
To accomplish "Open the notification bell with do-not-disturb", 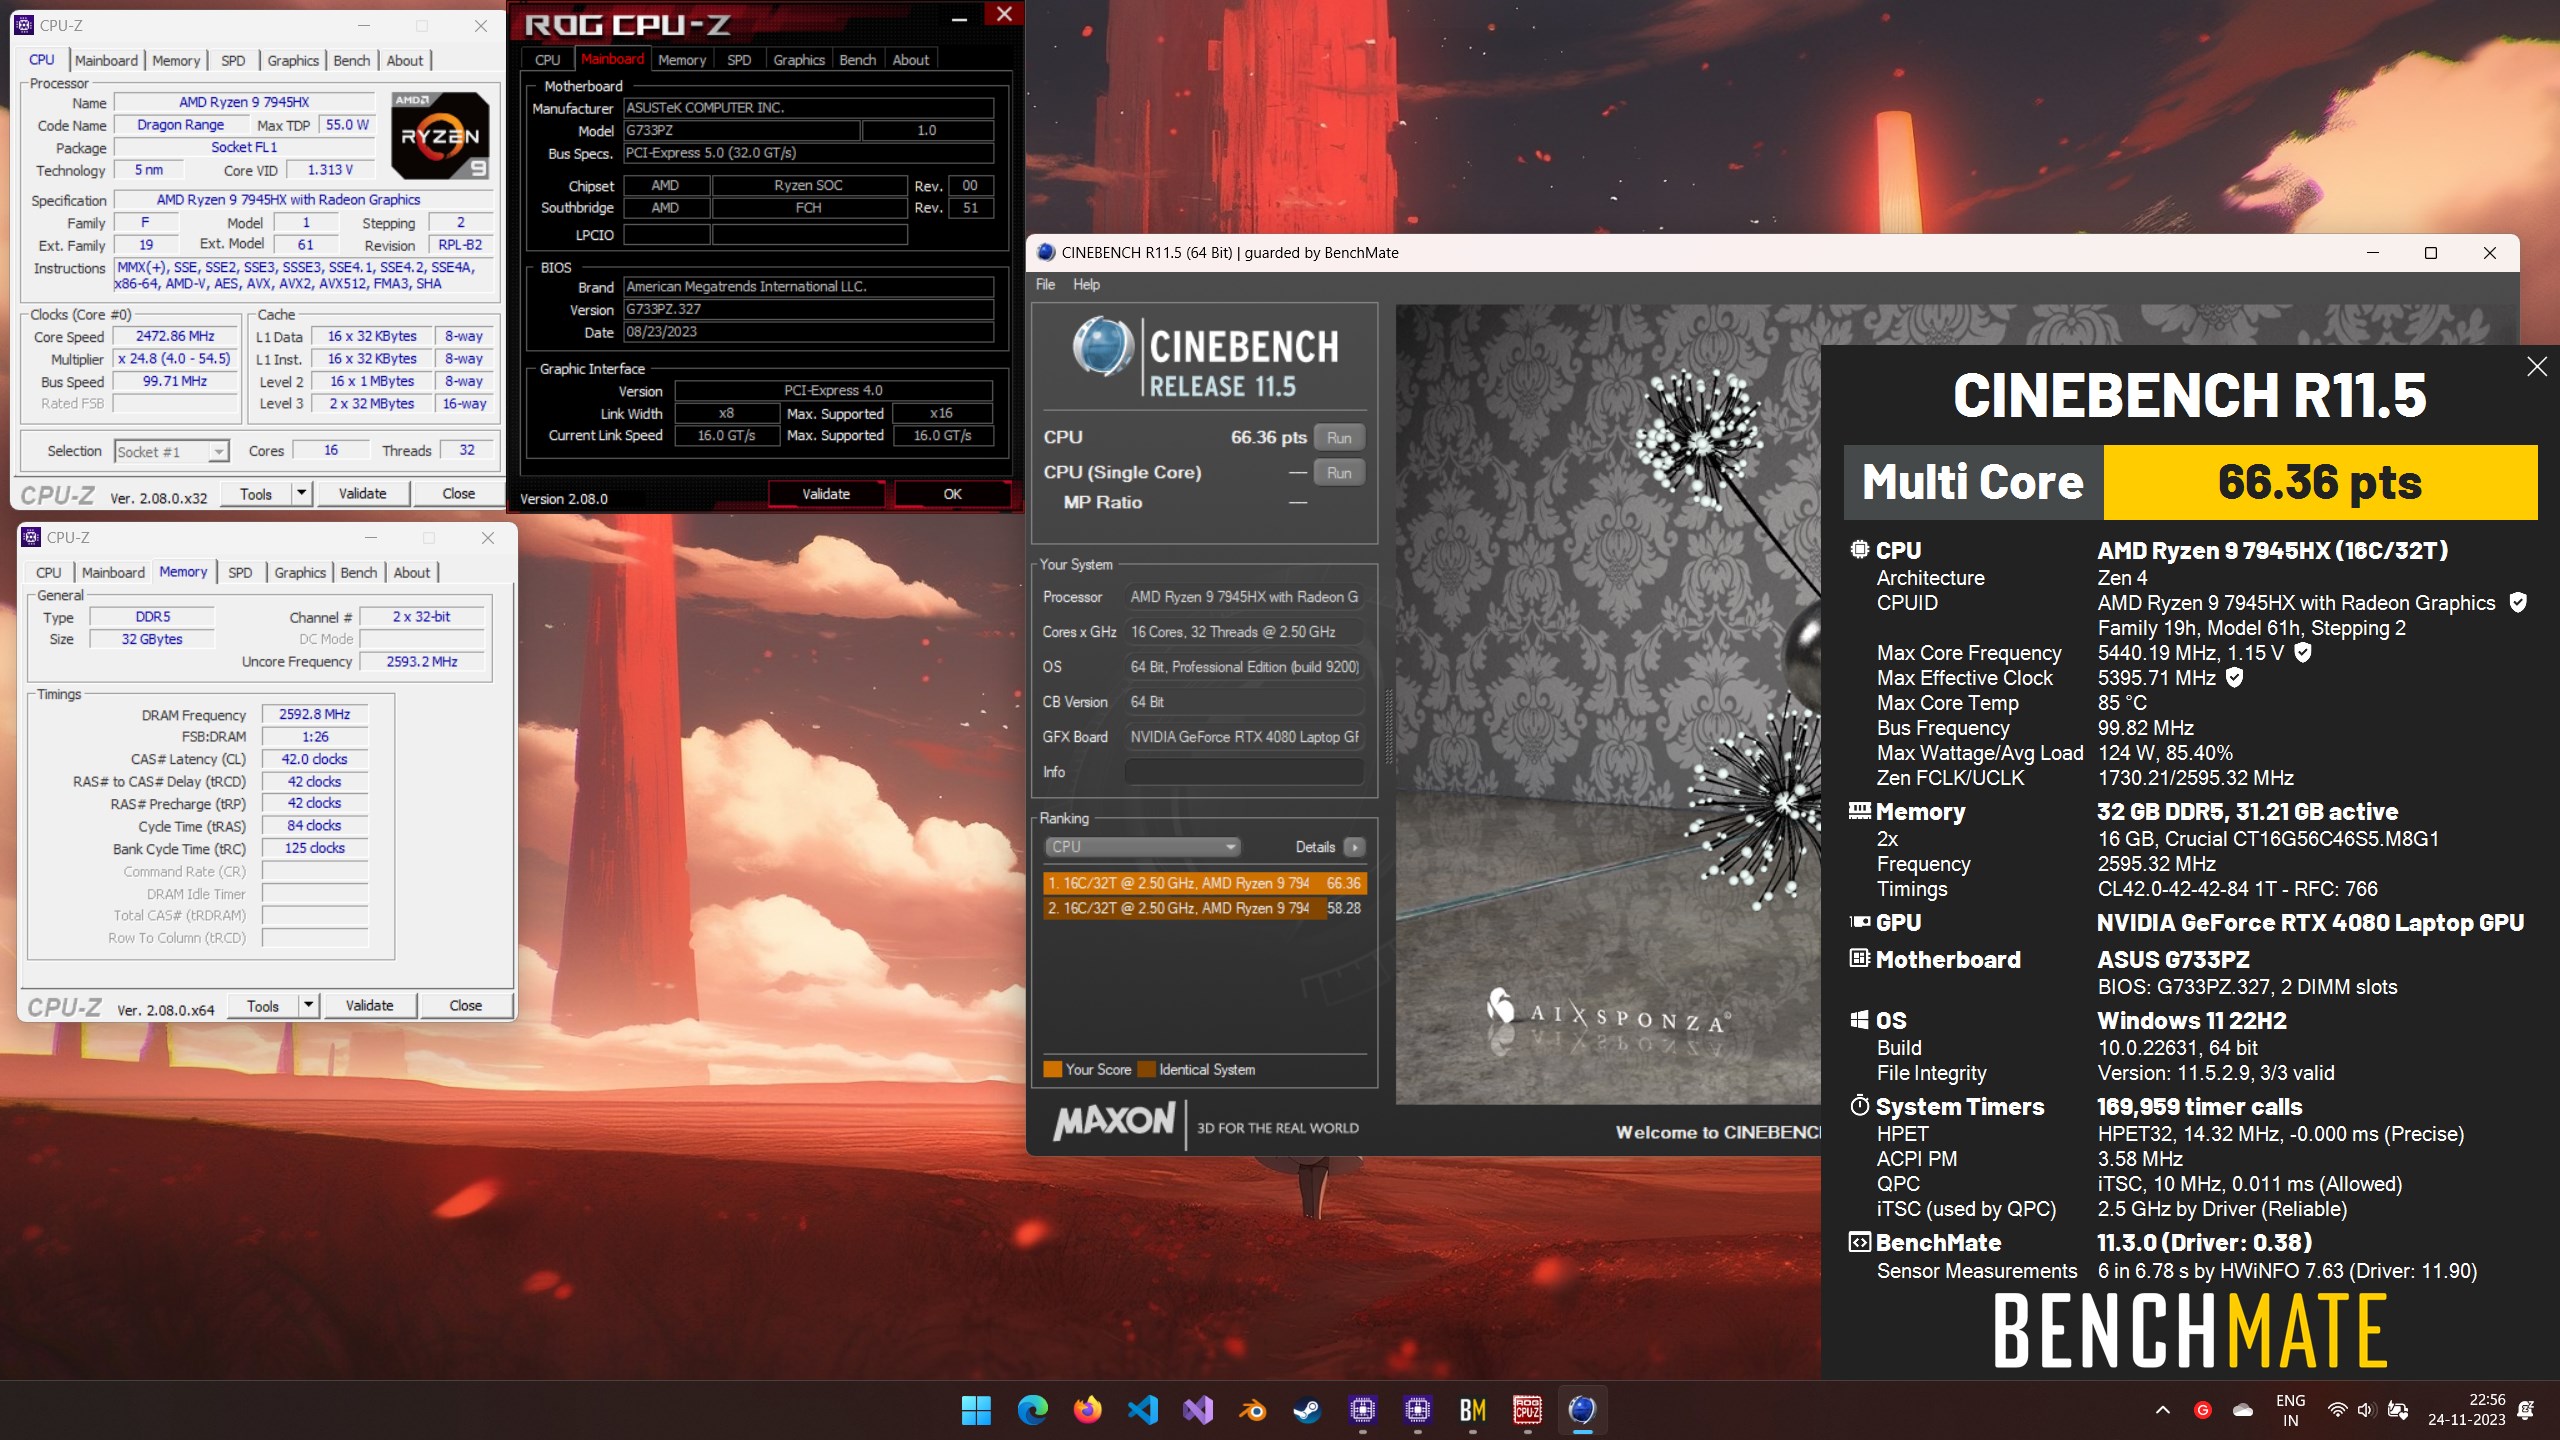I will [x=2526, y=1410].
